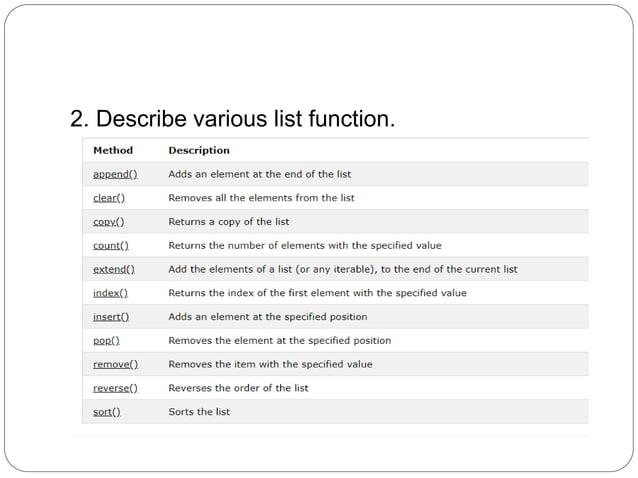638x478 pixels.
Task: Open the reverse() method link
Action: [x=115, y=388]
